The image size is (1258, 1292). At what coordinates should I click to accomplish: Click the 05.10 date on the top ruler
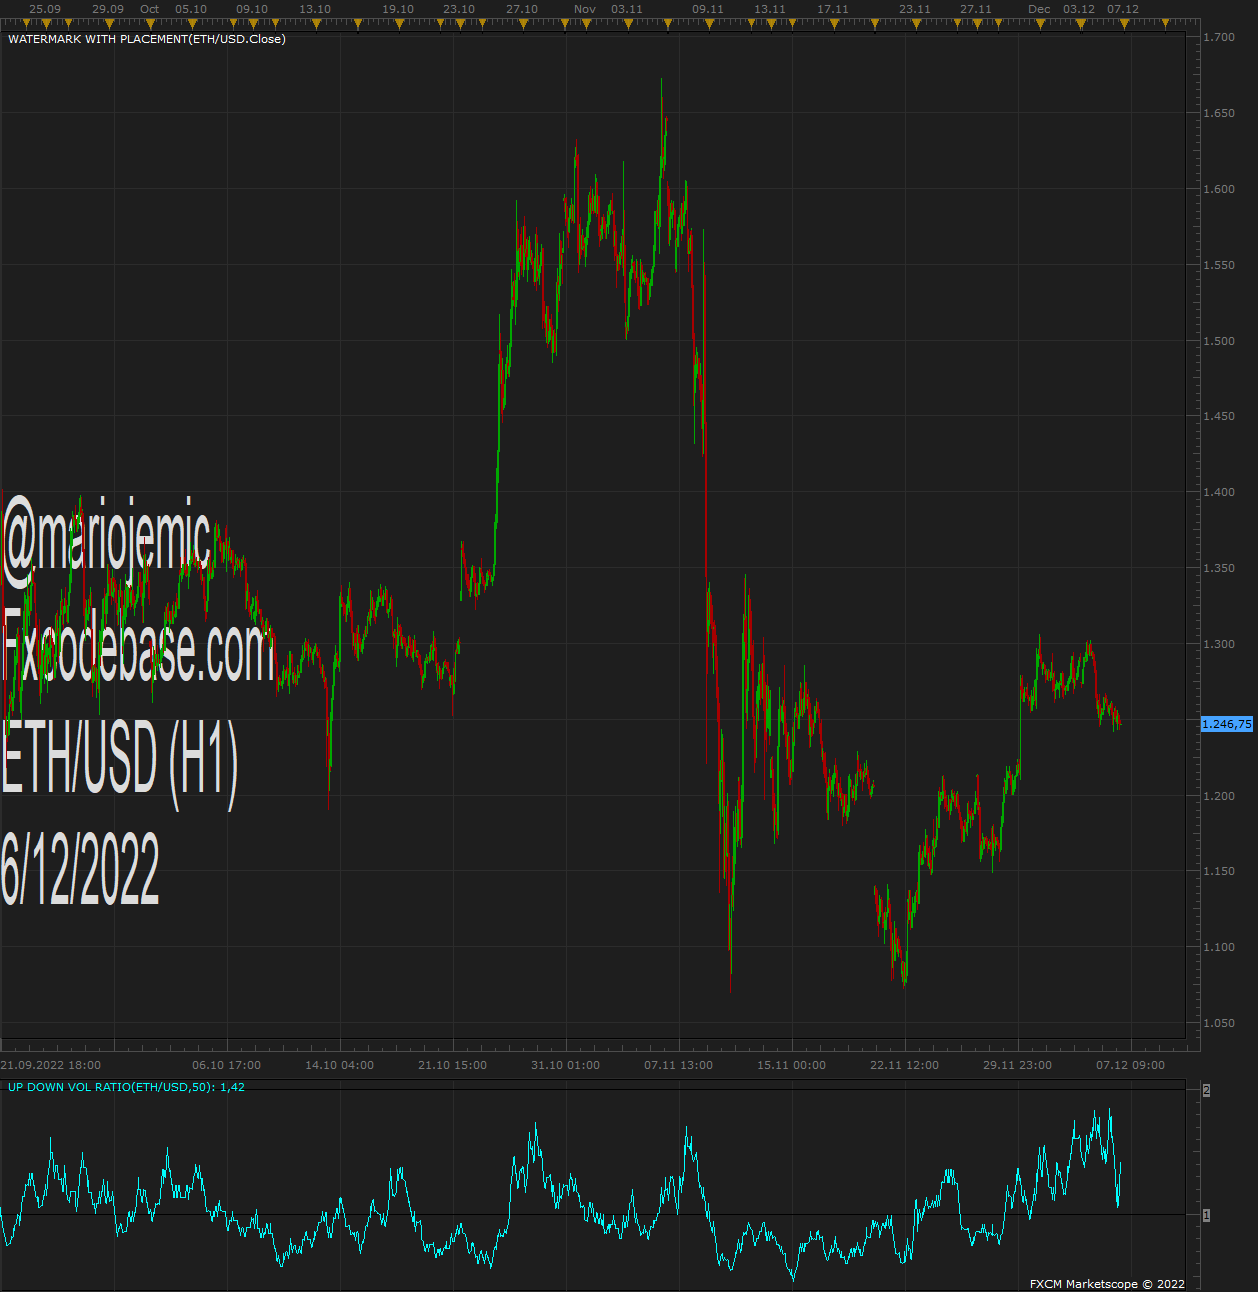[x=191, y=9]
